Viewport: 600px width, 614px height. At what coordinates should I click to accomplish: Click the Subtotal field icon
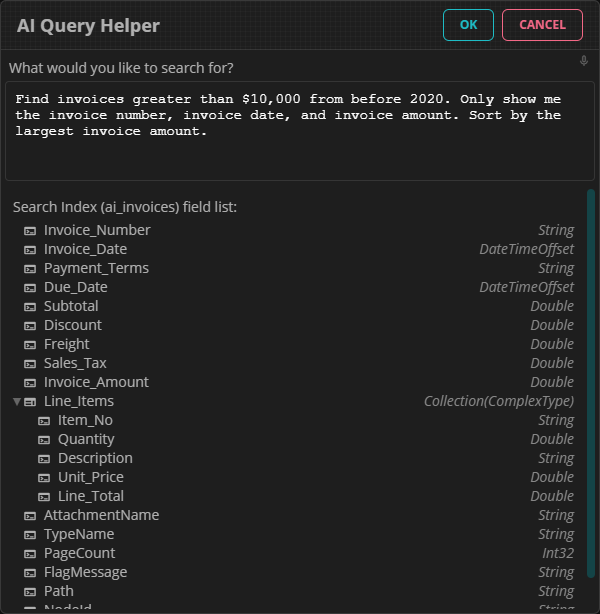30,307
